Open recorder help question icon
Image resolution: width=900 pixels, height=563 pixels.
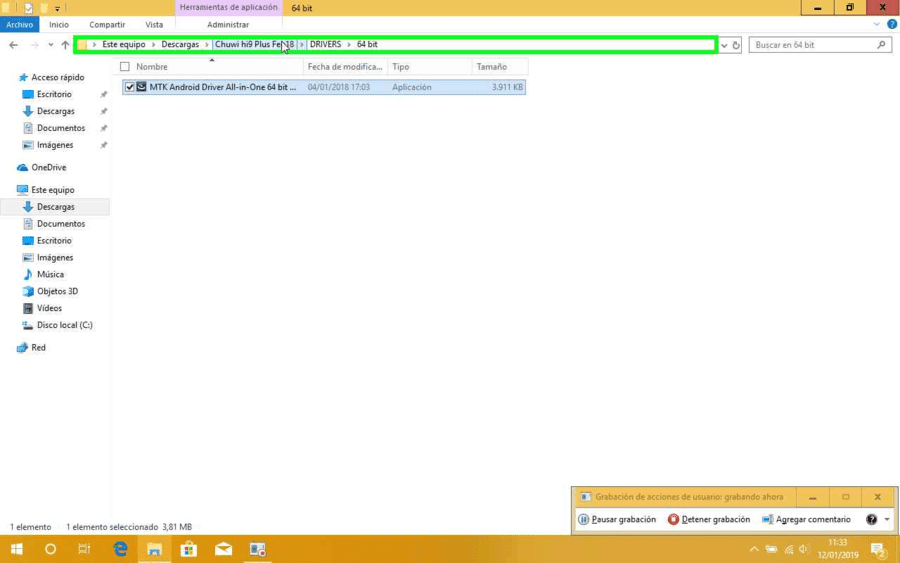tap(871, 519)
